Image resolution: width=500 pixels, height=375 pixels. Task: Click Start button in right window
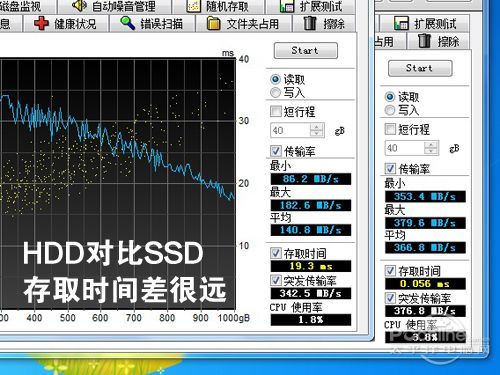pos(420,68)
